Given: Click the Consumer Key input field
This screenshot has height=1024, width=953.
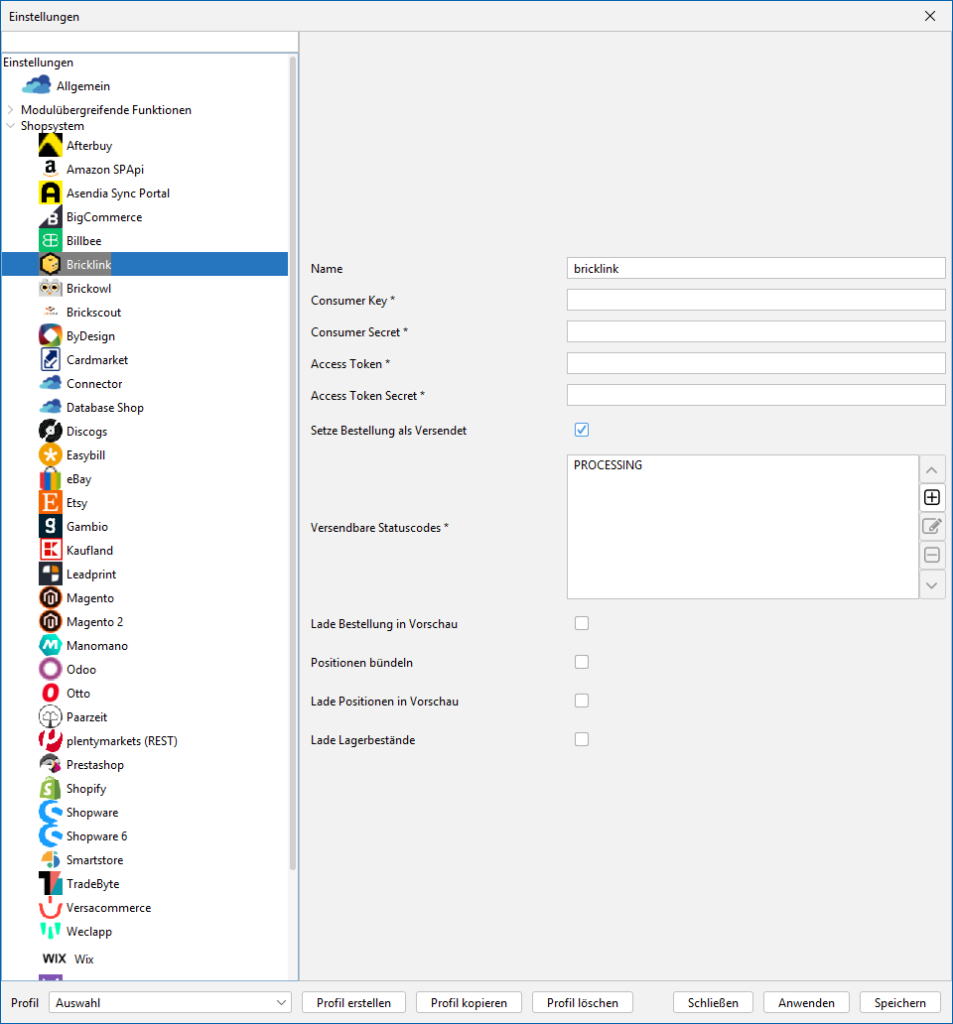Looking at the screenshot, I should coord(755,300).
